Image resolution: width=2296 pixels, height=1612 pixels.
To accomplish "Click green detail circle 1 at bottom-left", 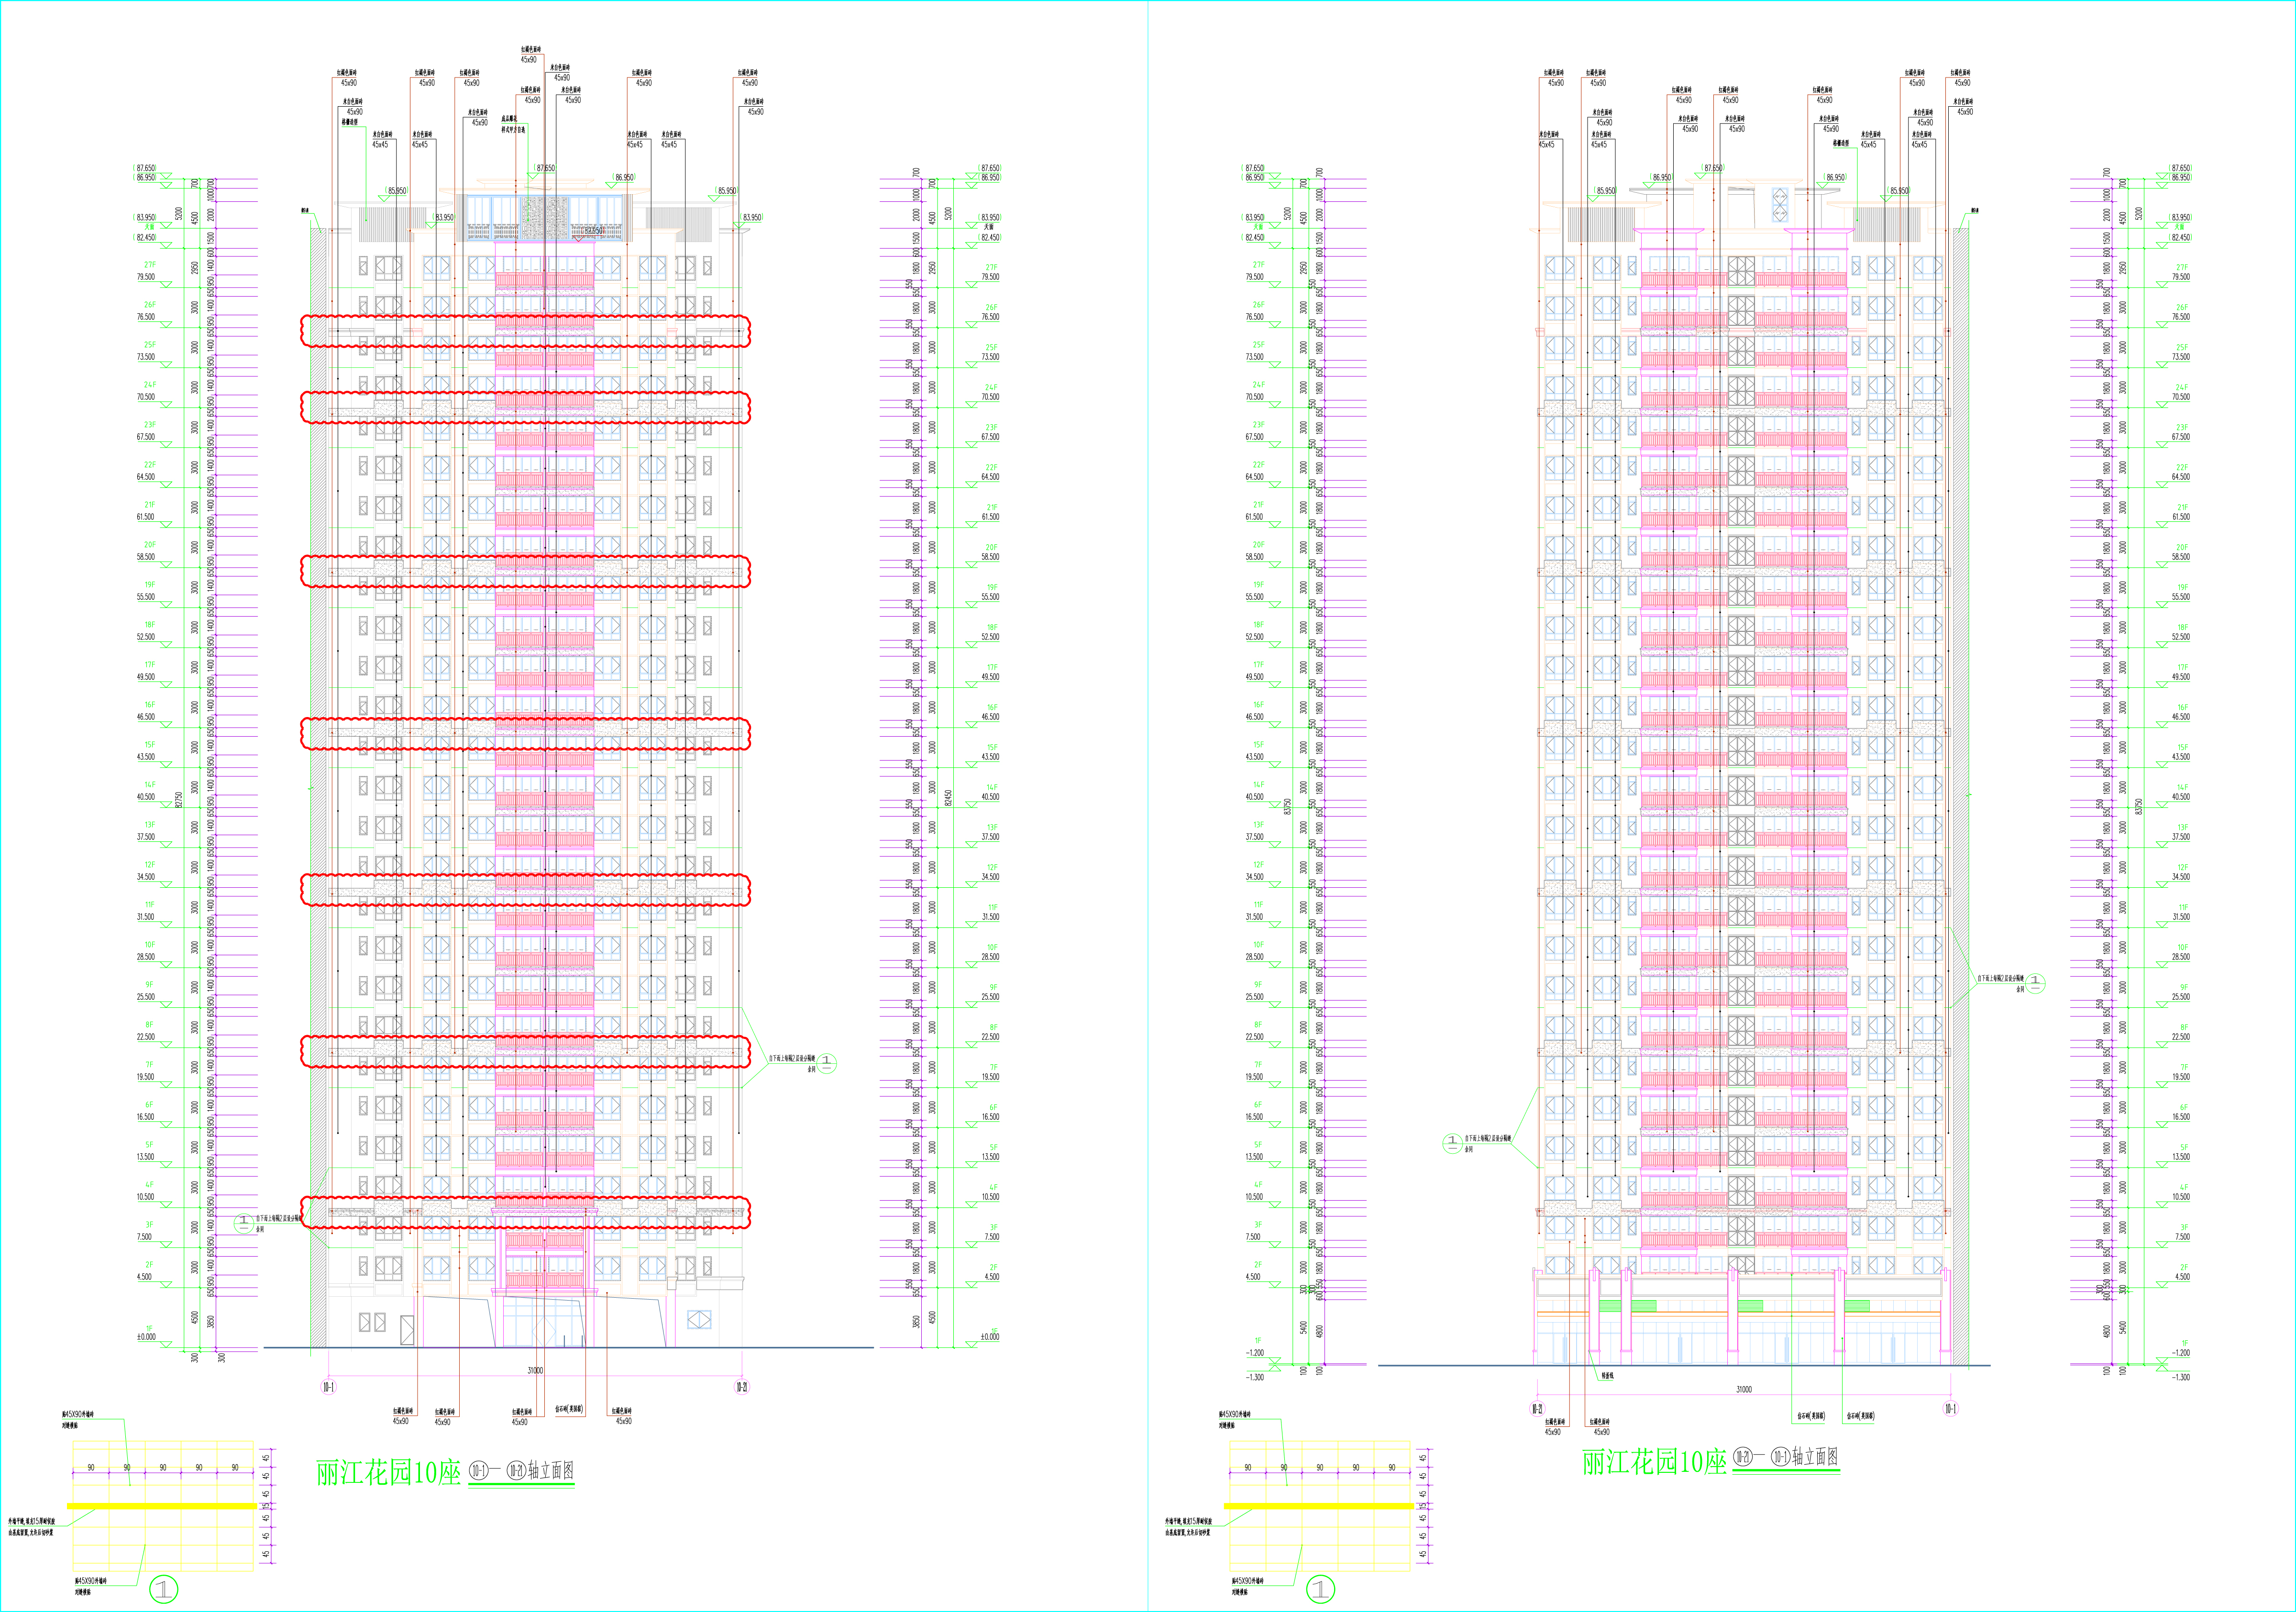I will (164, 1589).
